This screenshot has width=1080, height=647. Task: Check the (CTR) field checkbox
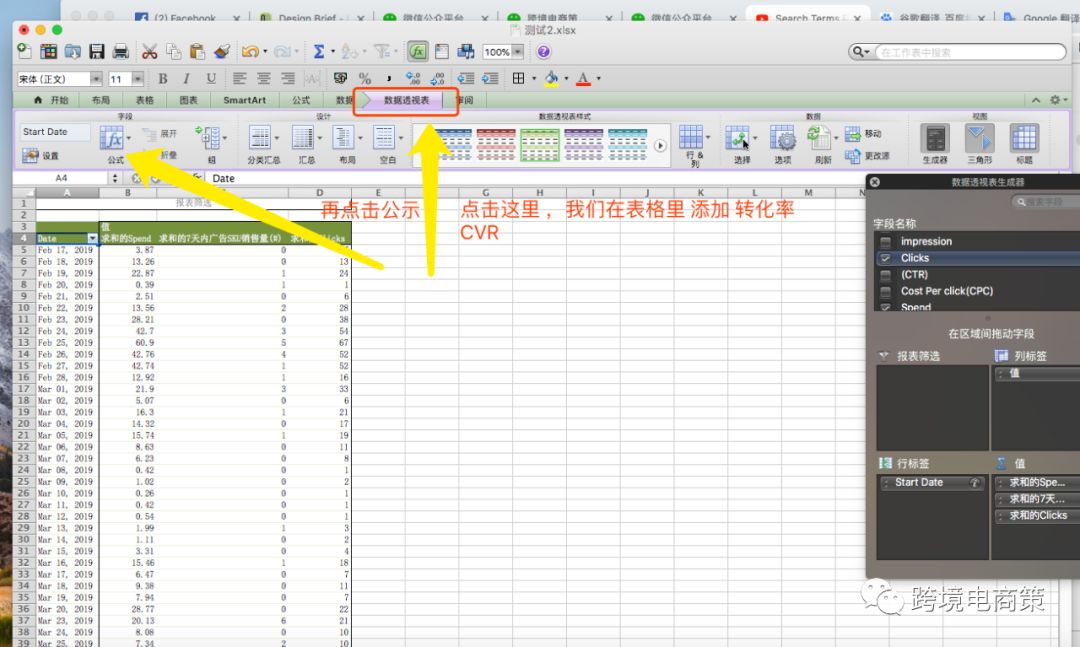(x=886, y=275)
